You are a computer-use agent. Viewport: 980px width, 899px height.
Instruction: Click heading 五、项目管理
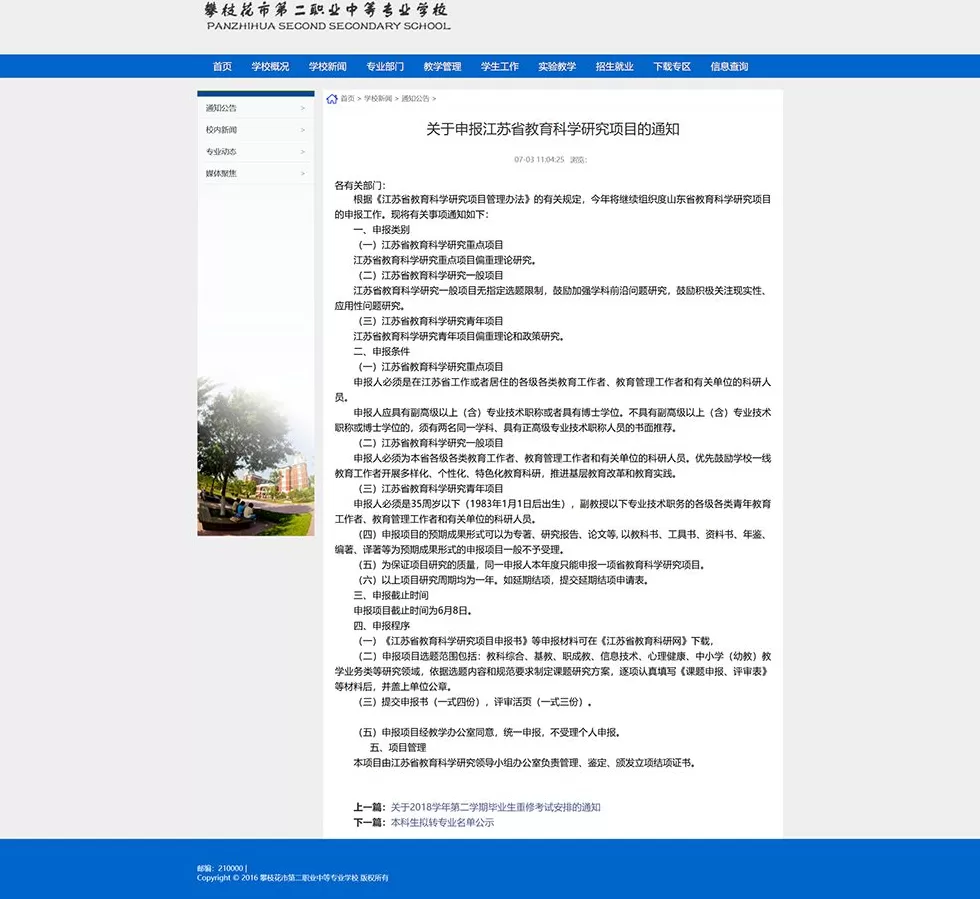pyautogui.click(x=398, y=748)
